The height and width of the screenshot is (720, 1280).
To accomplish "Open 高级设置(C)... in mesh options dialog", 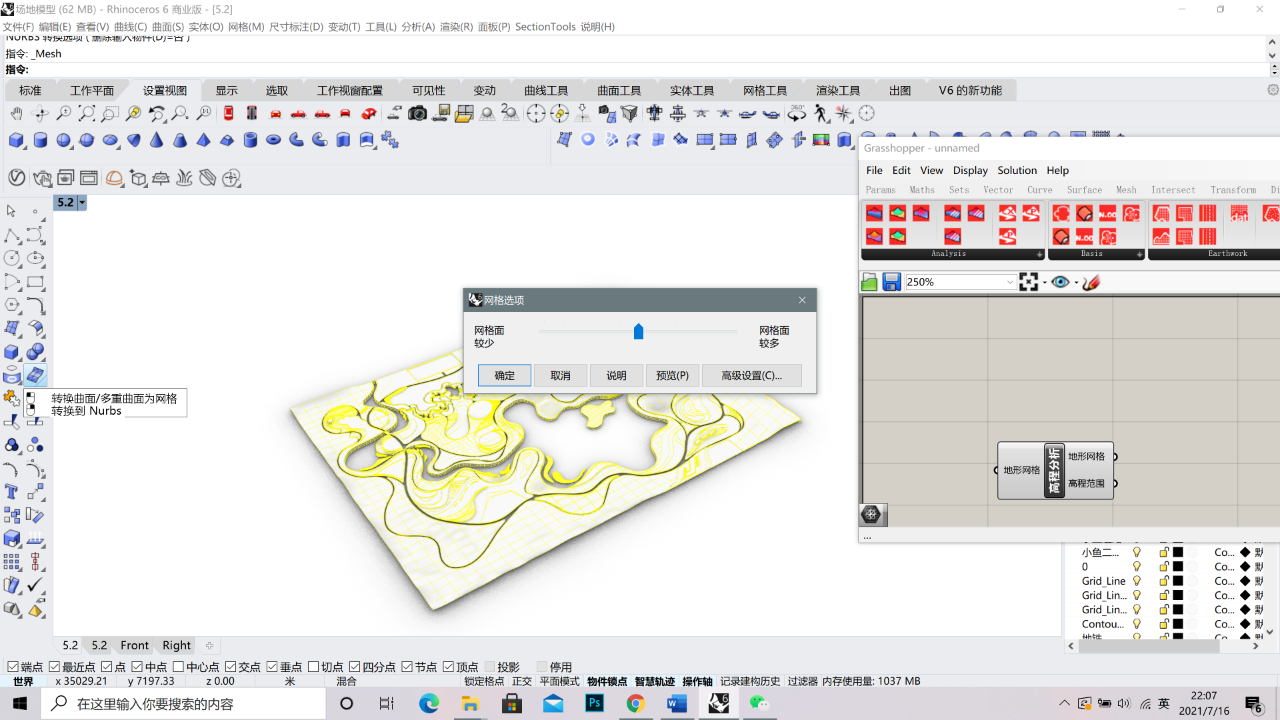I will pyautogui.click(x=752, y=375).
